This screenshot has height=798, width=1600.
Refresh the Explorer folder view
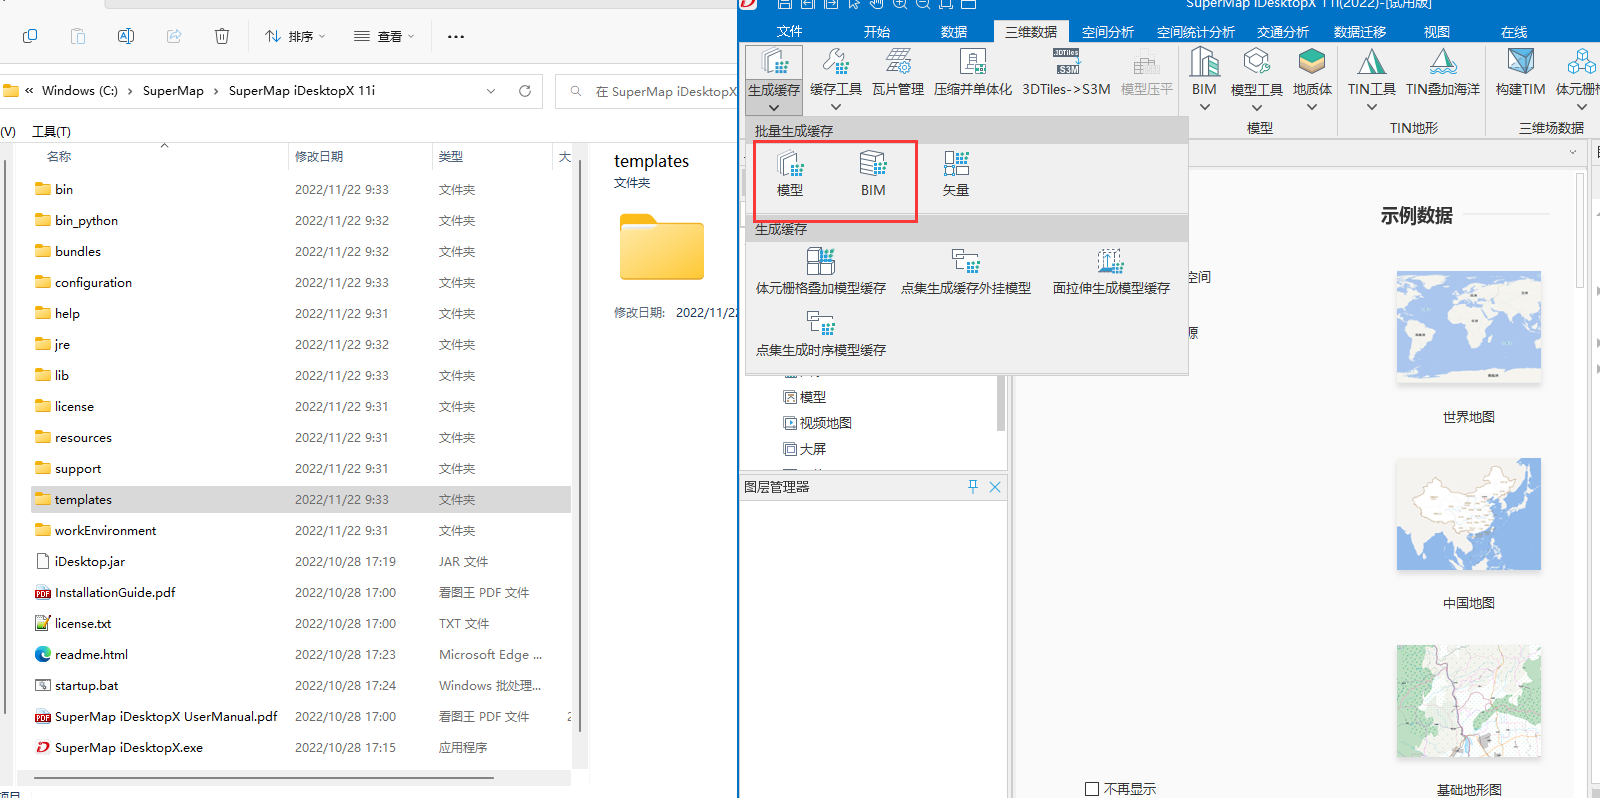point(525,91)
